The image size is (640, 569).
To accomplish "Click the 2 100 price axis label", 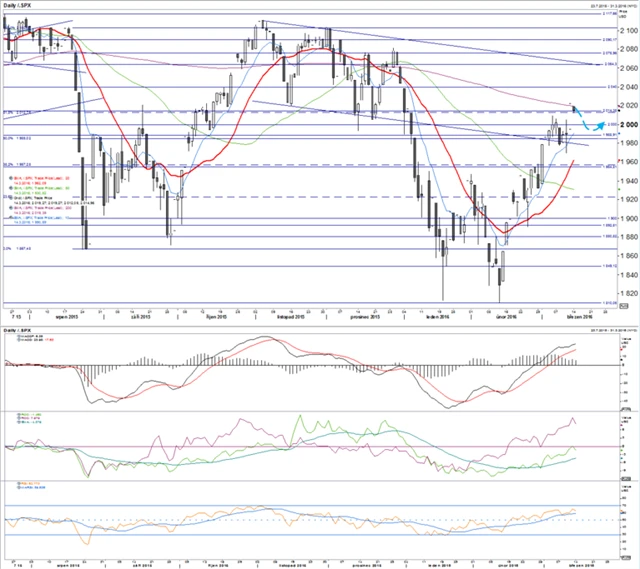I will point(628,31).
